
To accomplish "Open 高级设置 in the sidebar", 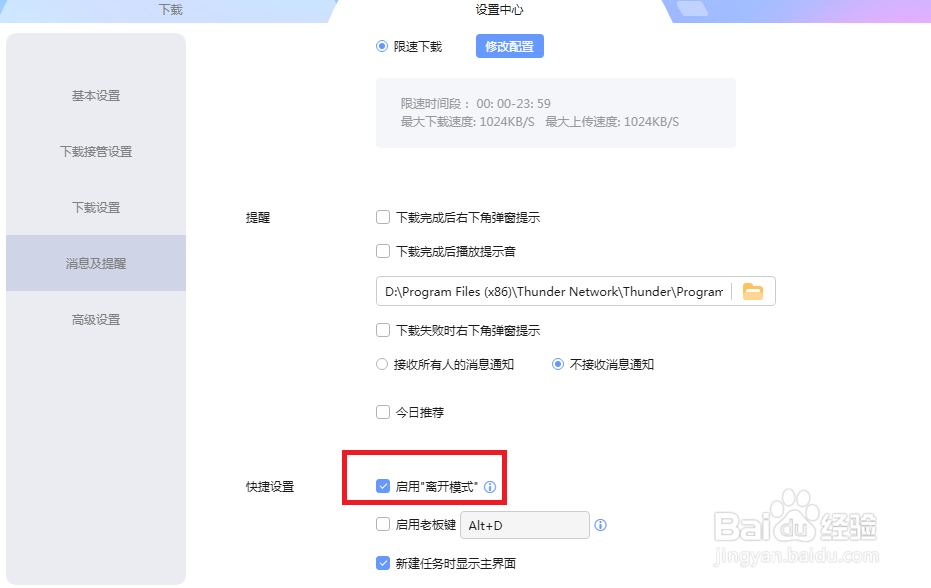I will (x=96, y=320).
